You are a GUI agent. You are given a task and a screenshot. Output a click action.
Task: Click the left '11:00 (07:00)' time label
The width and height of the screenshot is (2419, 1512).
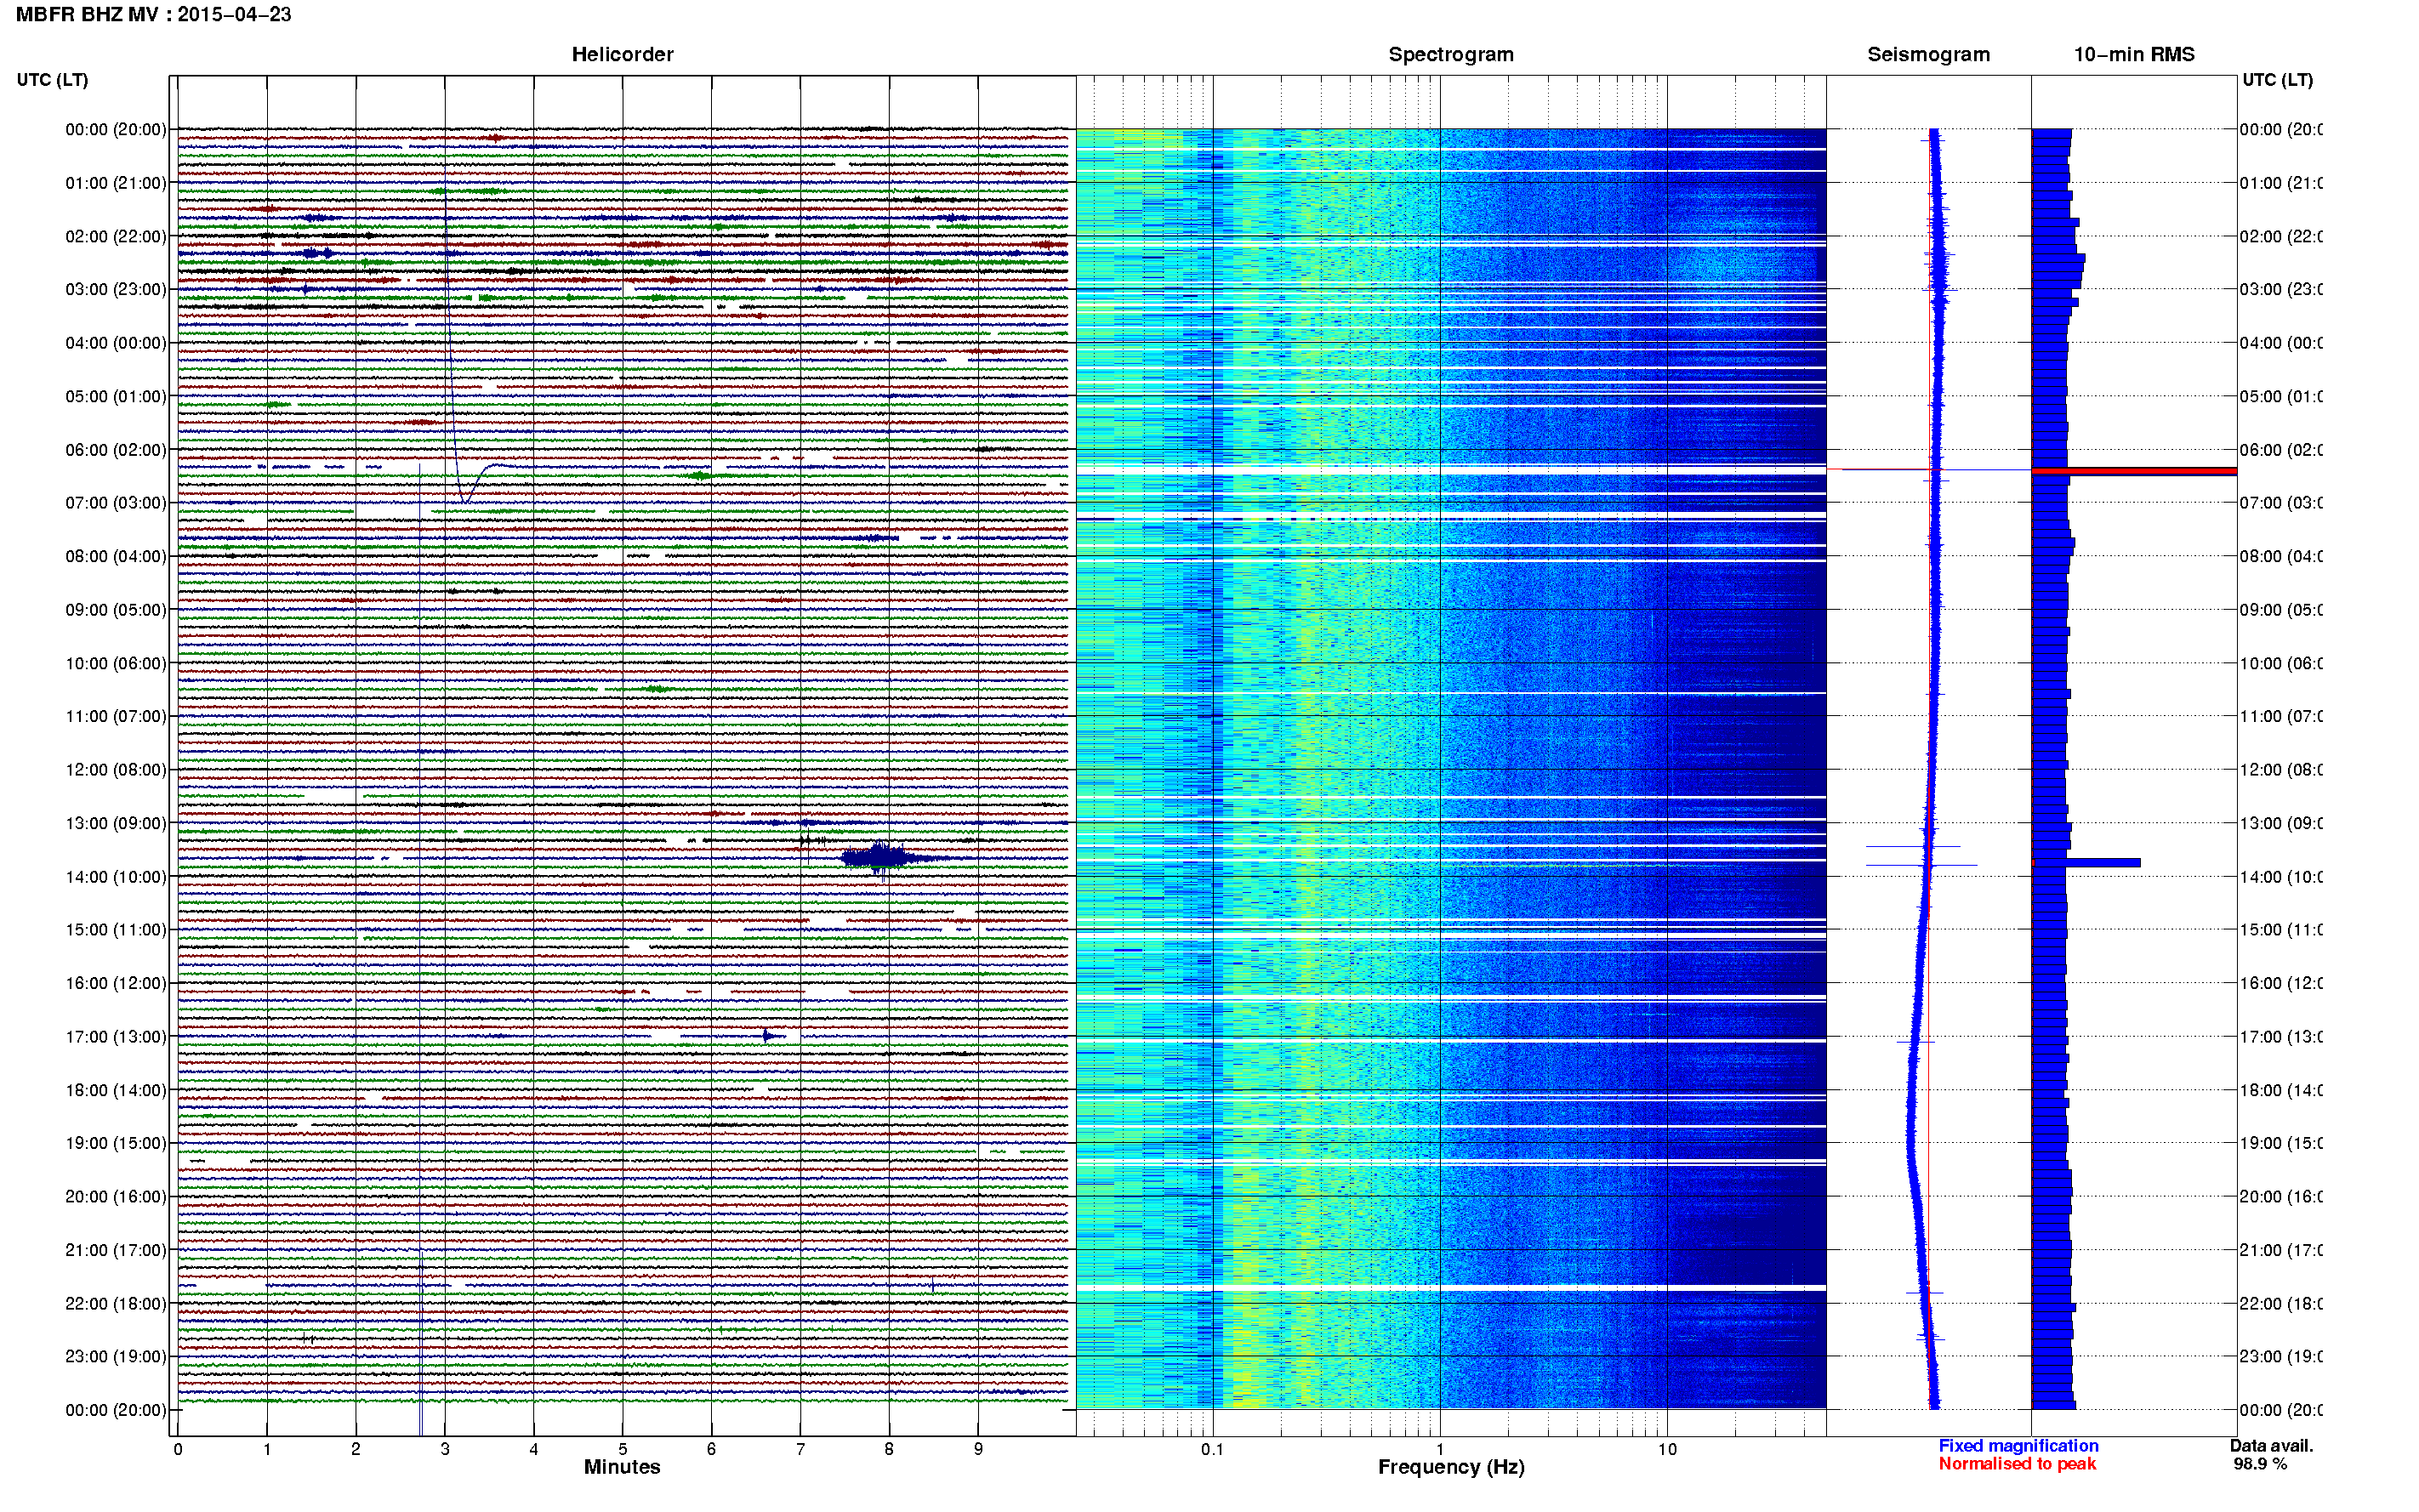tap(116, 716)
